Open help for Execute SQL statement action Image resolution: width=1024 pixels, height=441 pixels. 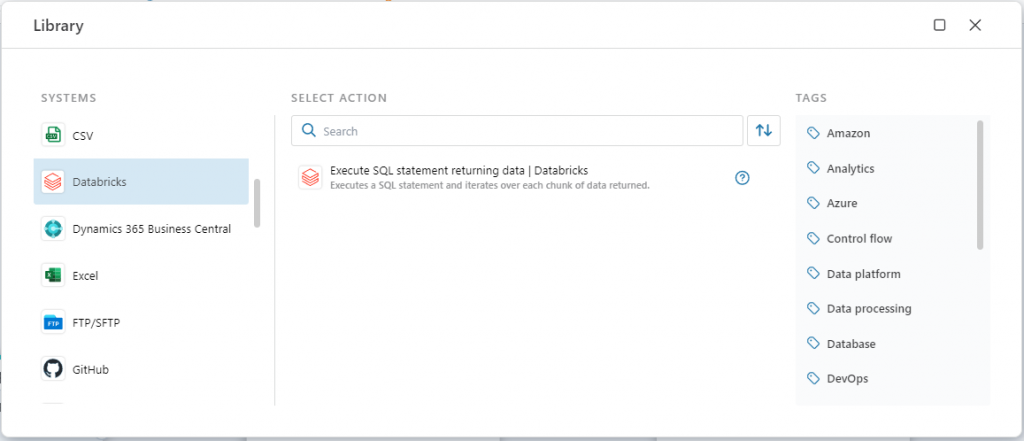[743, 178]
